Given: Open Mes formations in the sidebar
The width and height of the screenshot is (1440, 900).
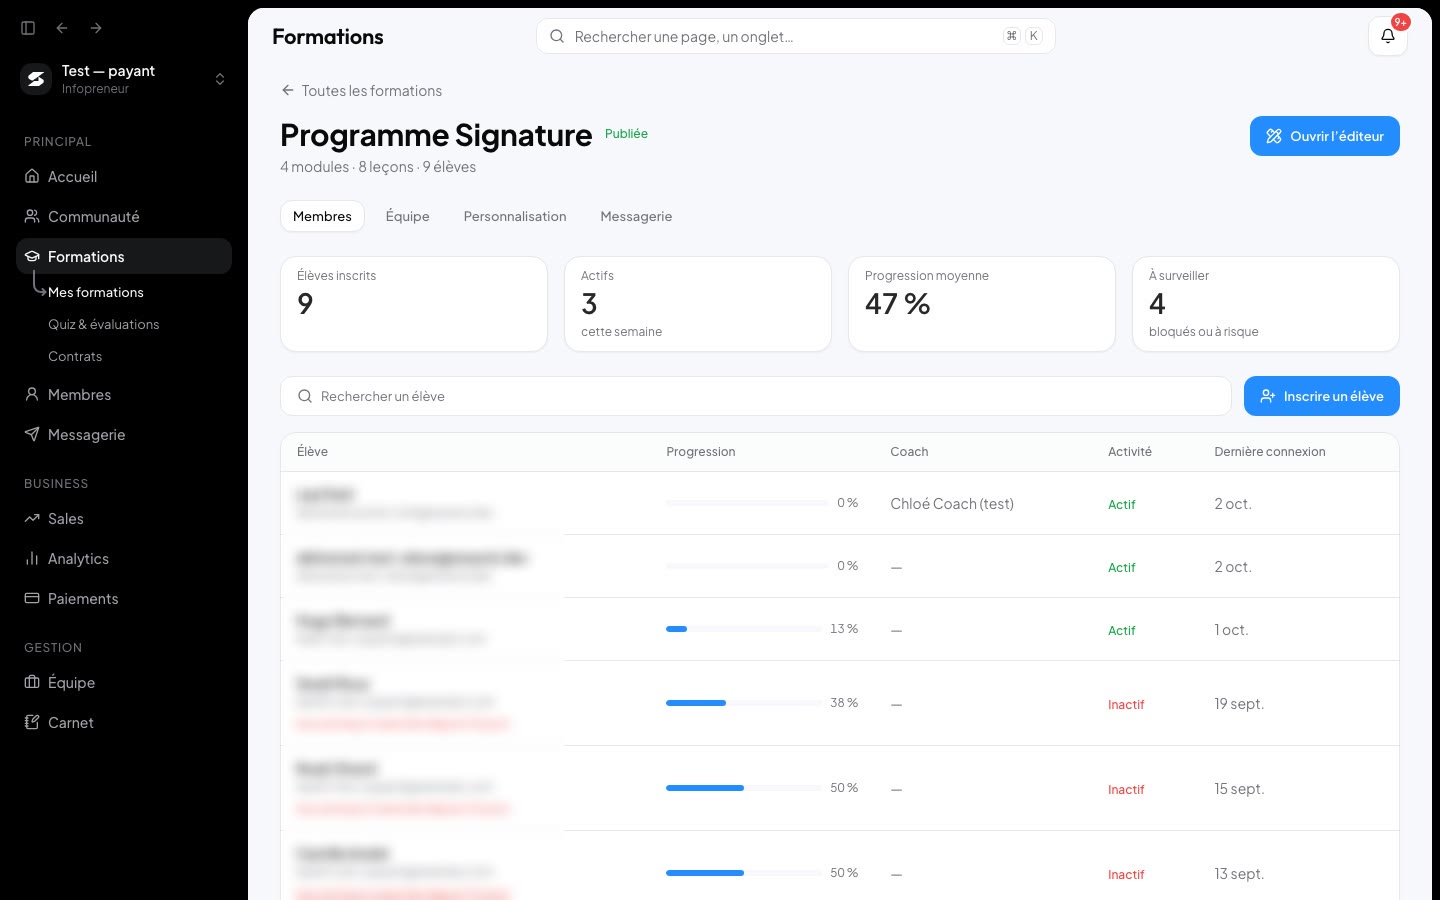Looking at the screenshot, I should [x=96, y=292].
